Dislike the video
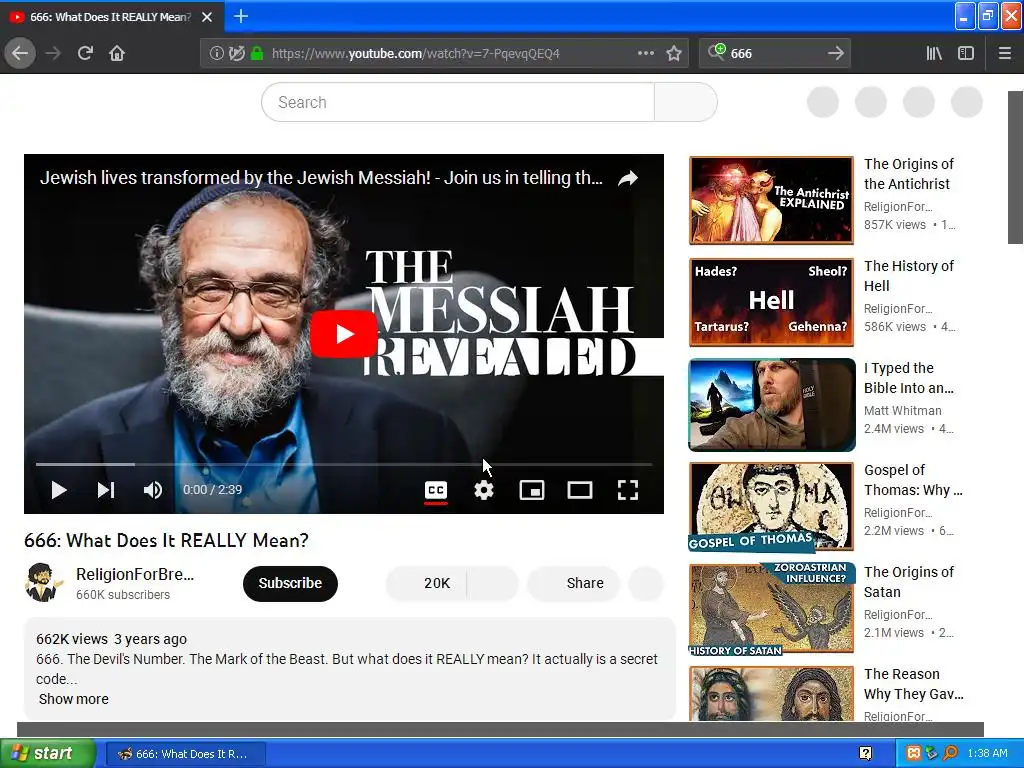1024x768 pixels. (x=492, y=583)
